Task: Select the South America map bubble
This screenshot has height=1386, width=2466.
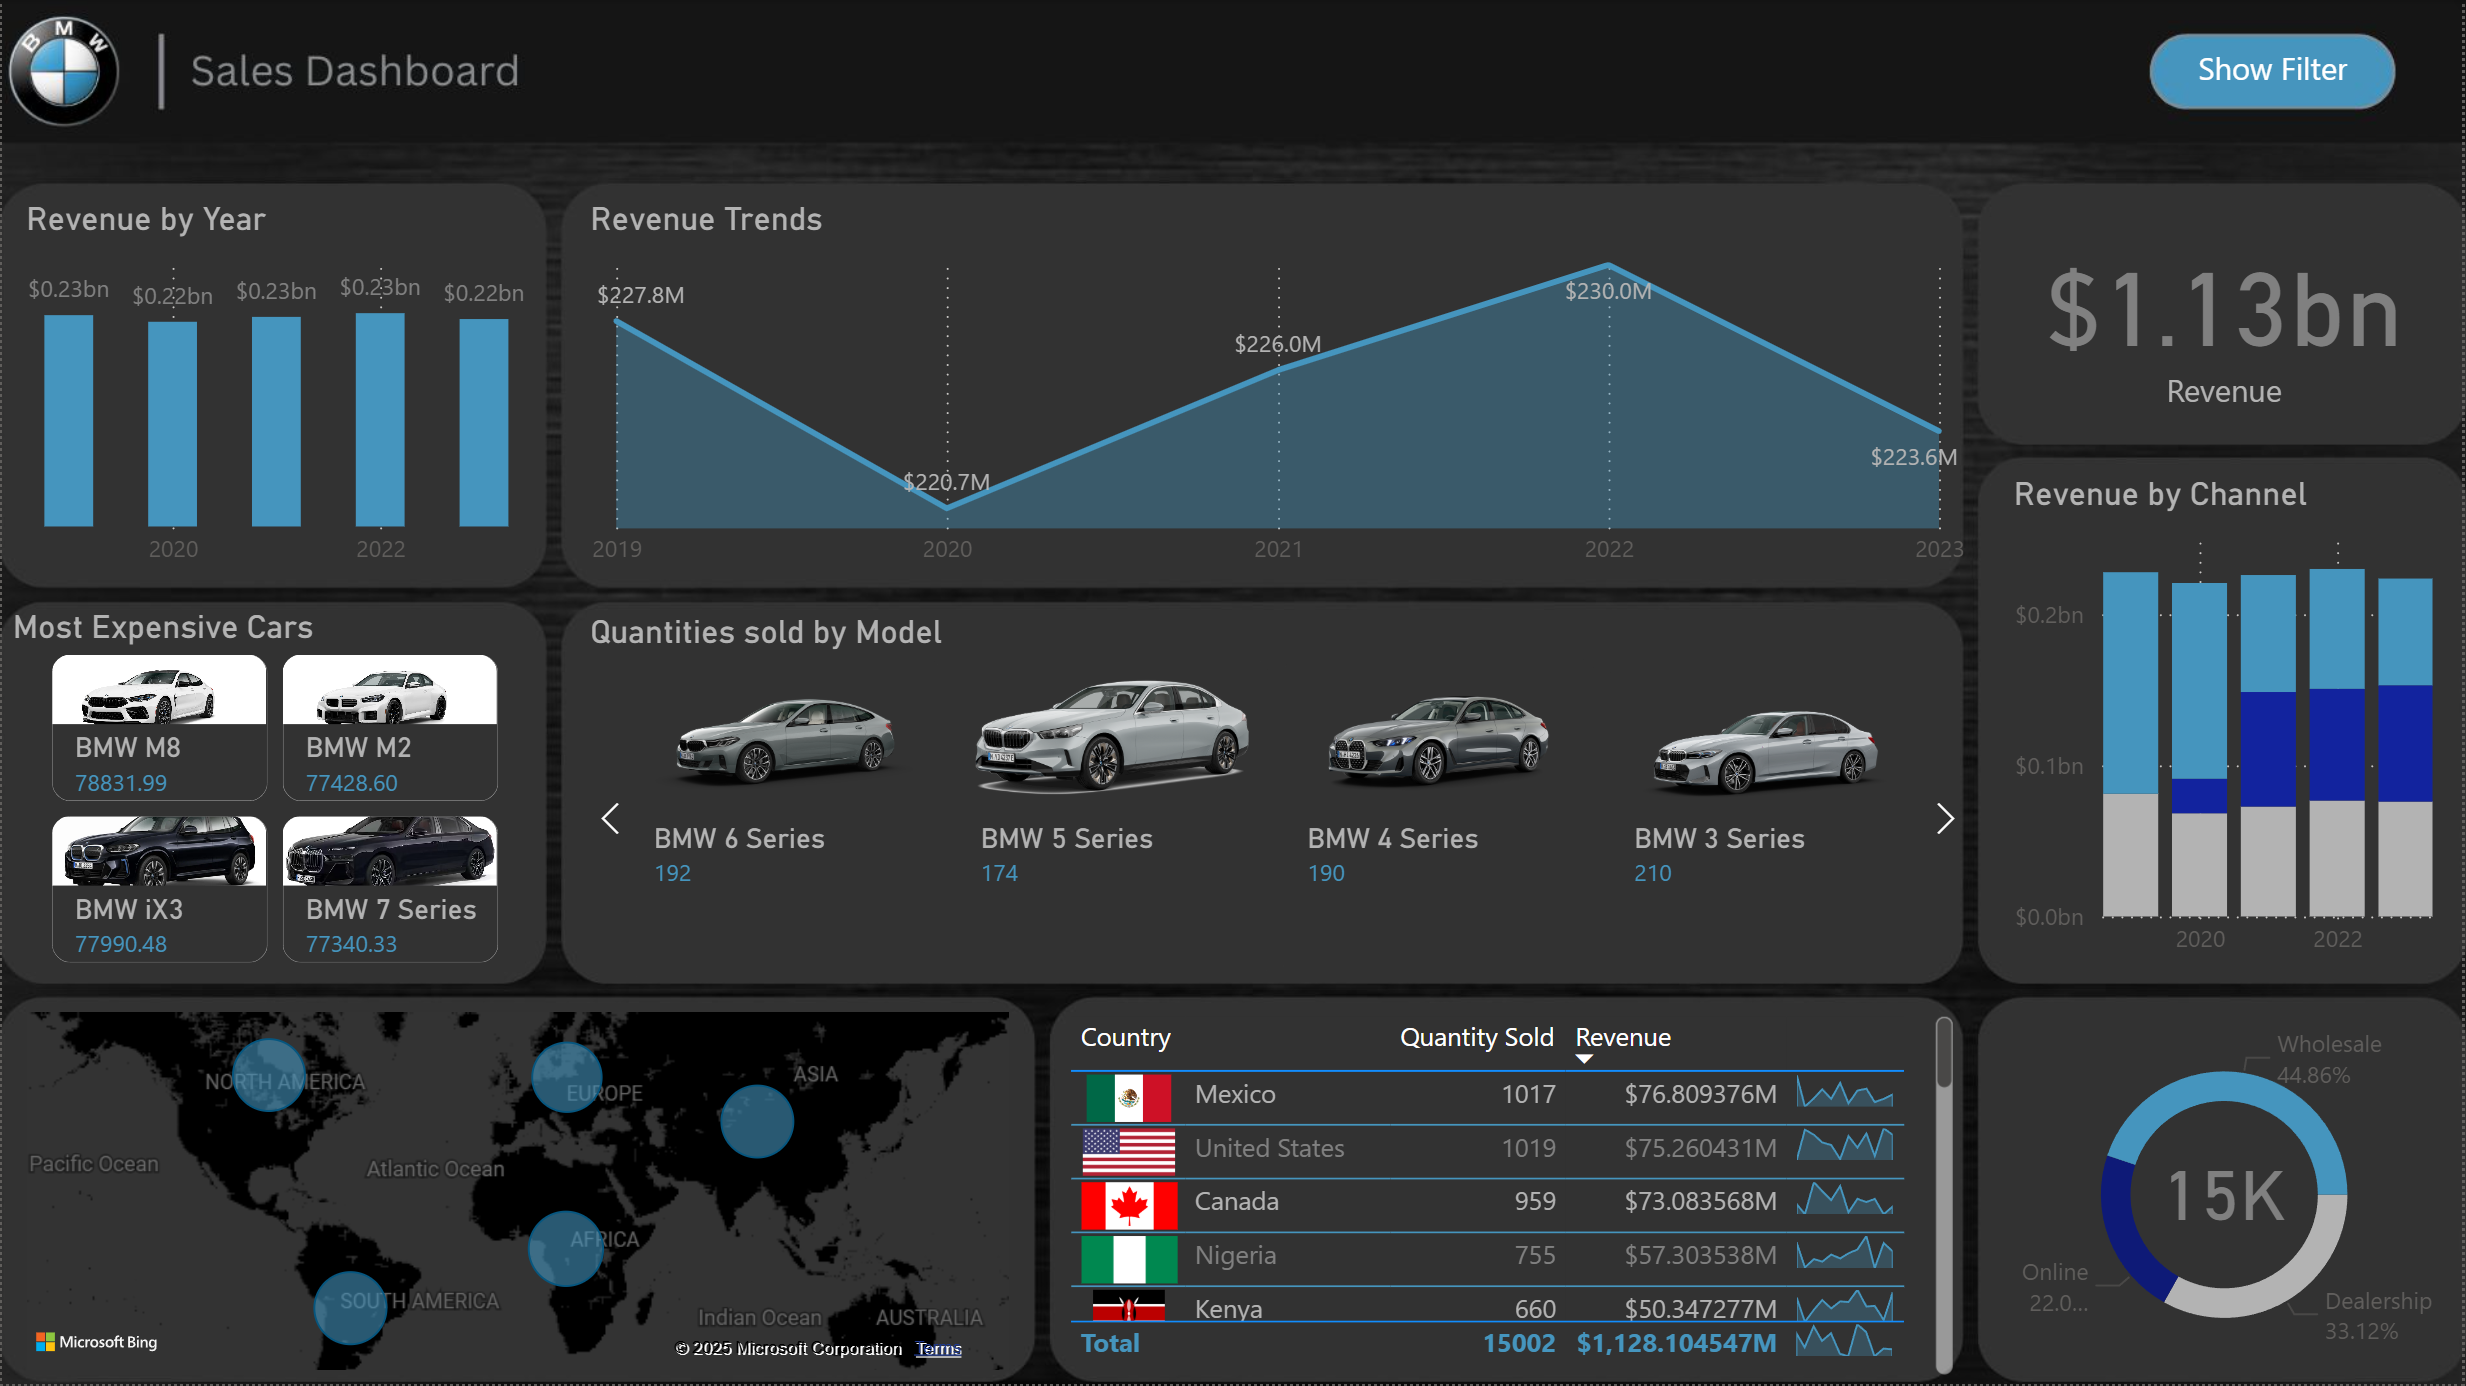Action: coord(350,1307)
